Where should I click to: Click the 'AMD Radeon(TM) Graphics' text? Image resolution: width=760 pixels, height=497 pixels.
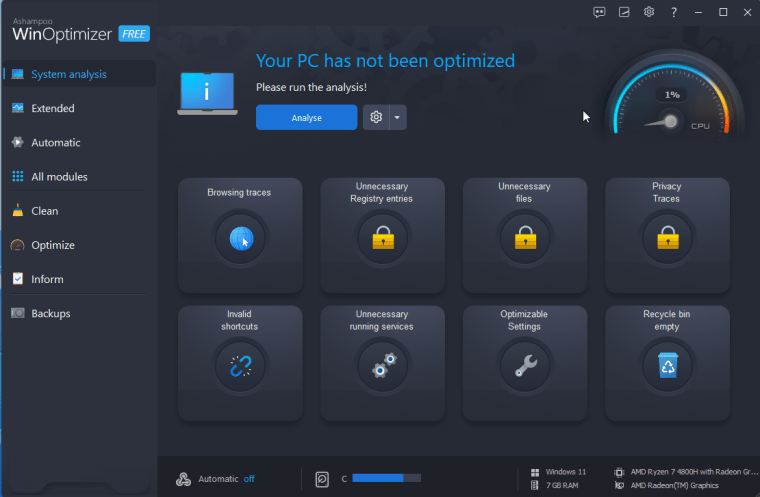[674, 485]
